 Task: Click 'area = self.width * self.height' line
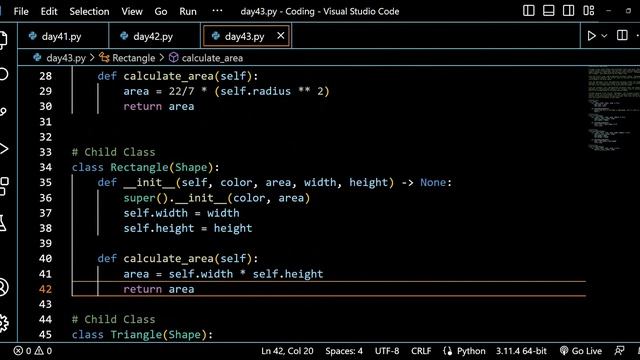click(223, 274)
